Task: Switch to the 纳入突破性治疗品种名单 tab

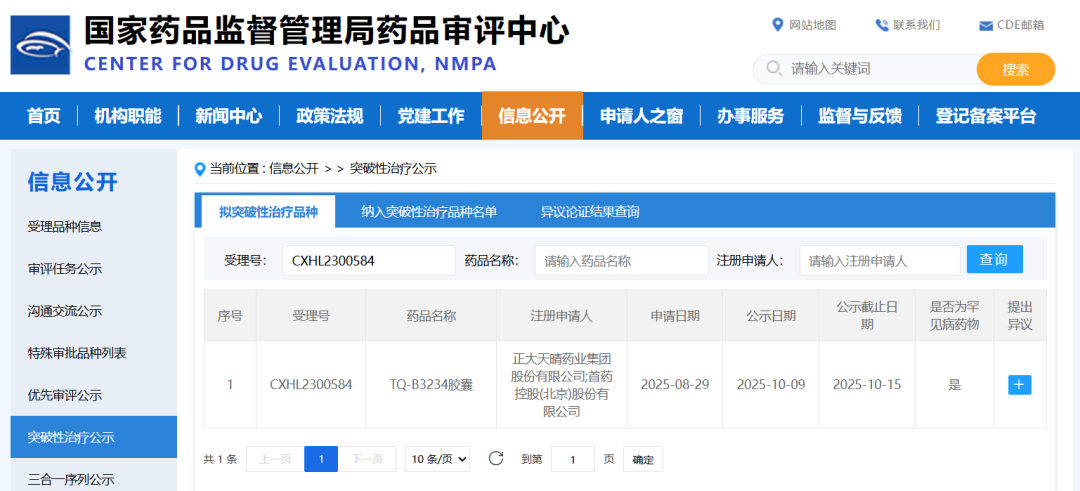Action: [x=429, y=211]
